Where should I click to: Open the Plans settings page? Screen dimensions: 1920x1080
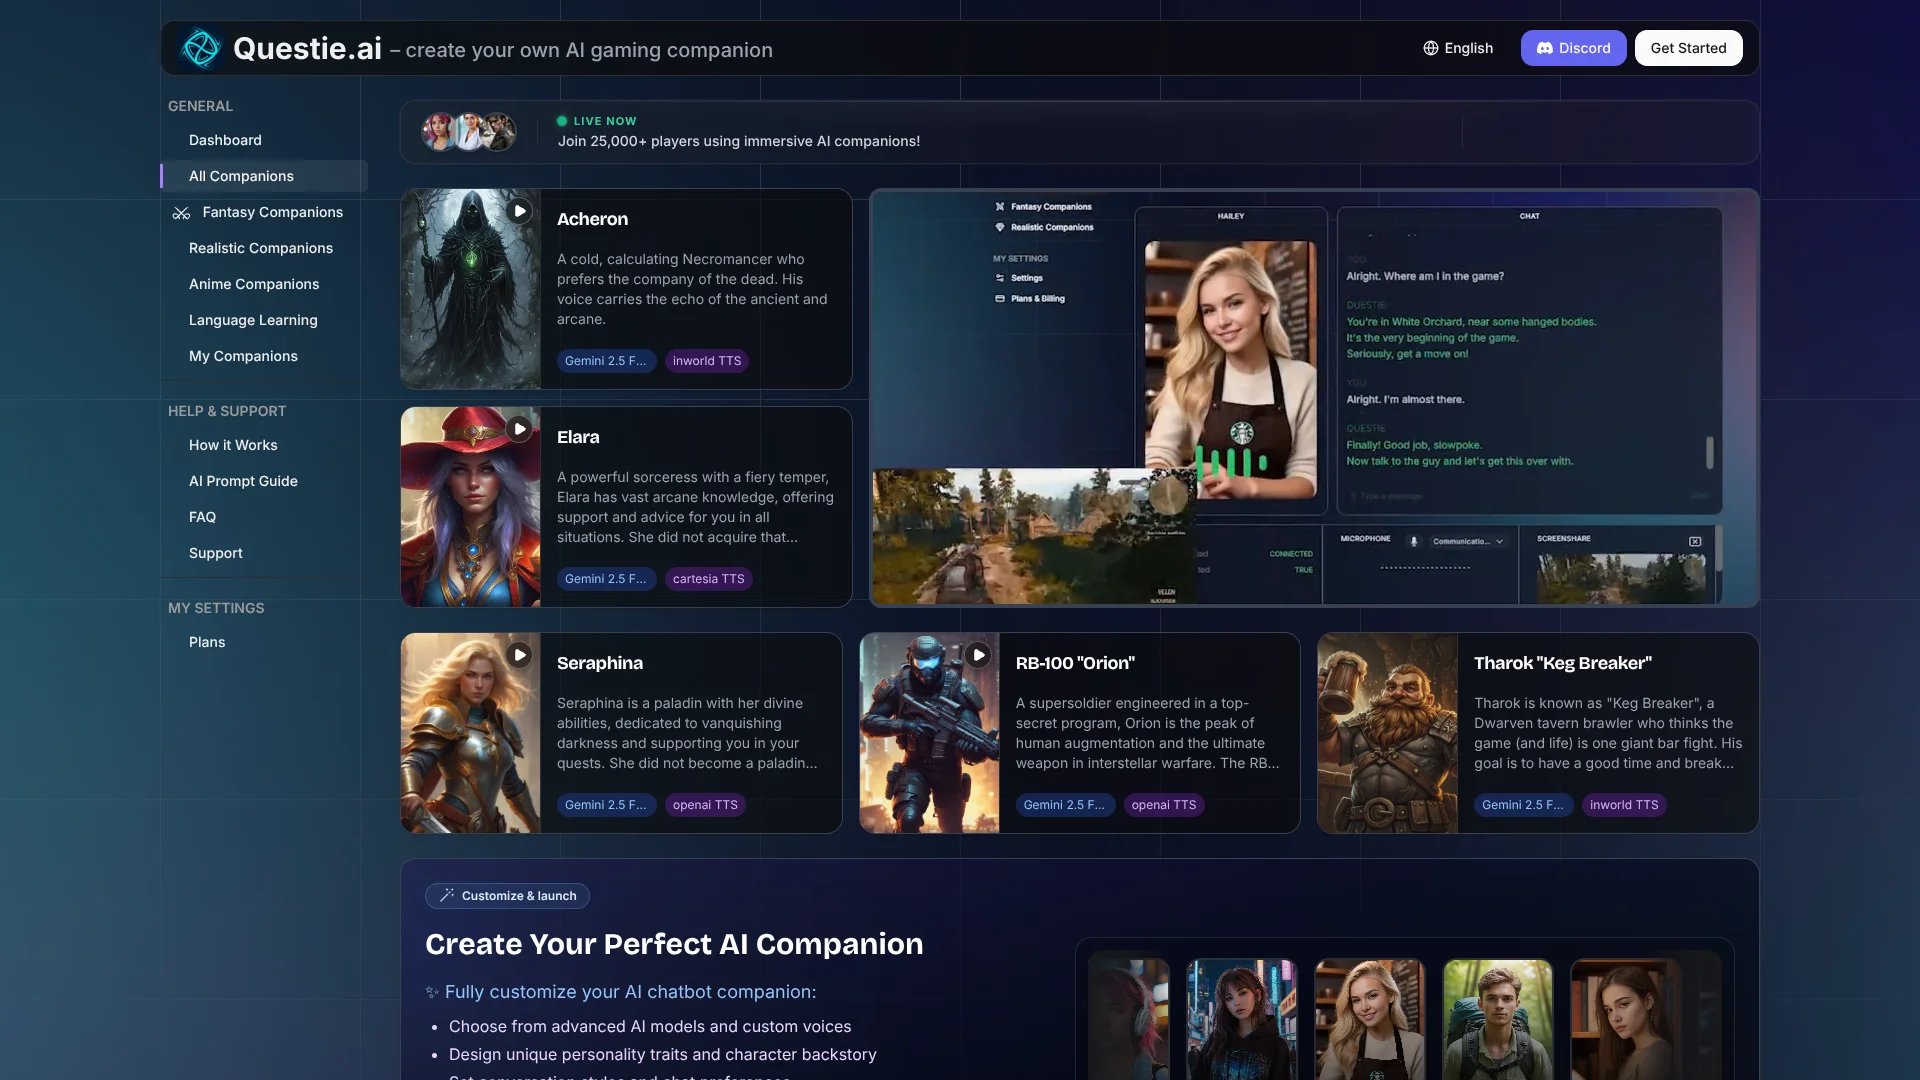click(x=207, y=642)
